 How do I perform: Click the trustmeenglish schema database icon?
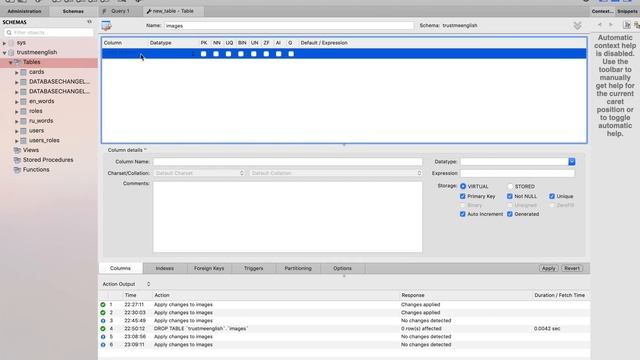(x=11, y=53)
